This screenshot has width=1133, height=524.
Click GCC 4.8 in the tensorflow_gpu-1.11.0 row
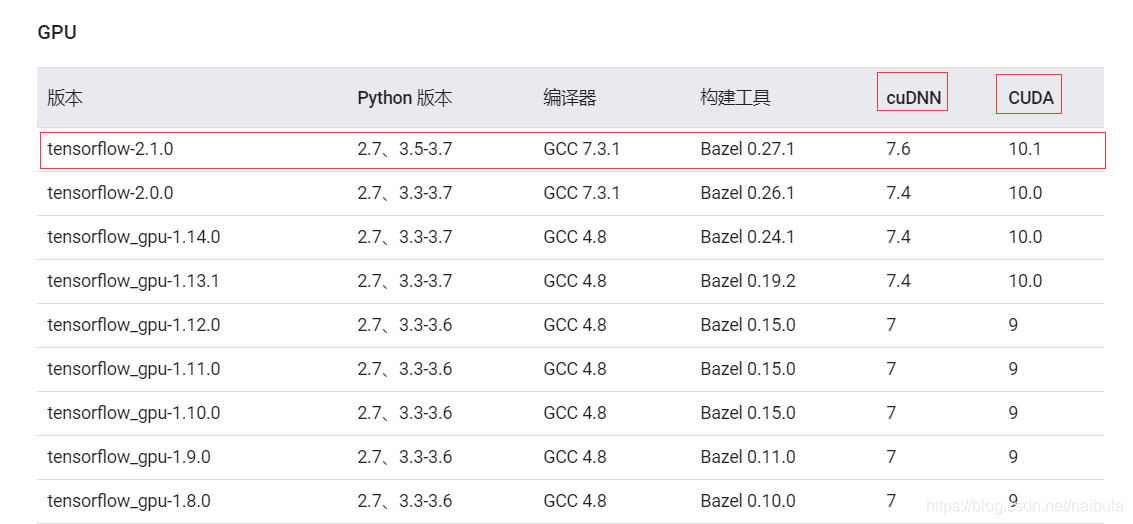point(574,369)
